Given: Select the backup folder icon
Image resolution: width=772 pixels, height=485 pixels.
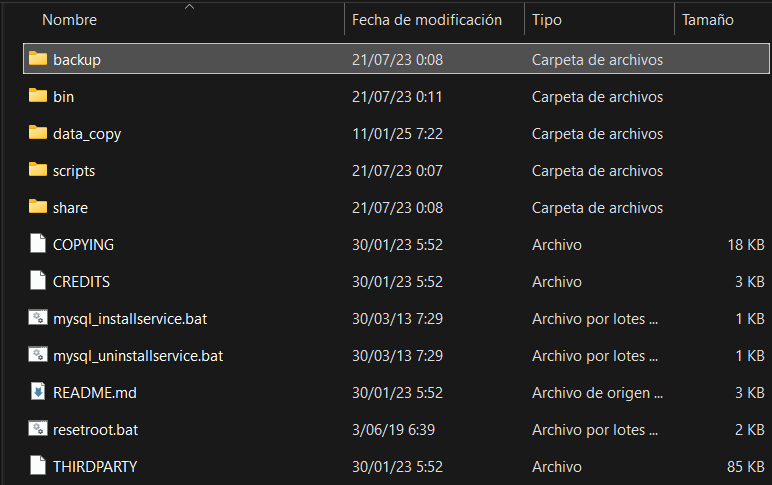Looking at the screenshot, I should (x=38, y=59).
